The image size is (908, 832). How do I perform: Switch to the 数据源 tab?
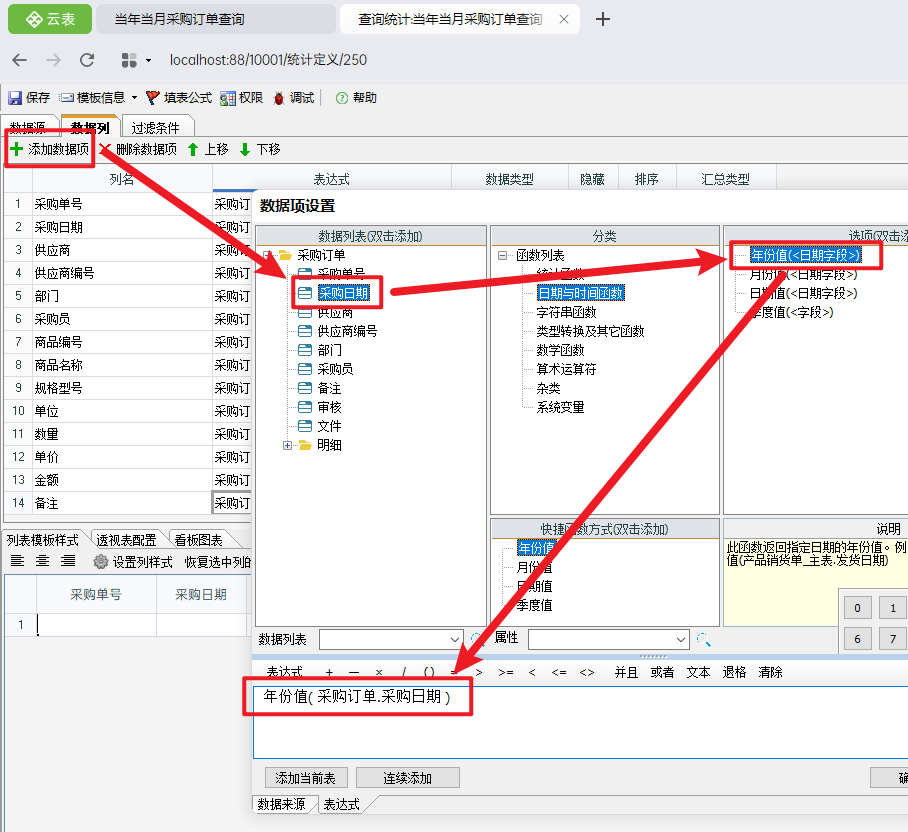pos(28,127)
